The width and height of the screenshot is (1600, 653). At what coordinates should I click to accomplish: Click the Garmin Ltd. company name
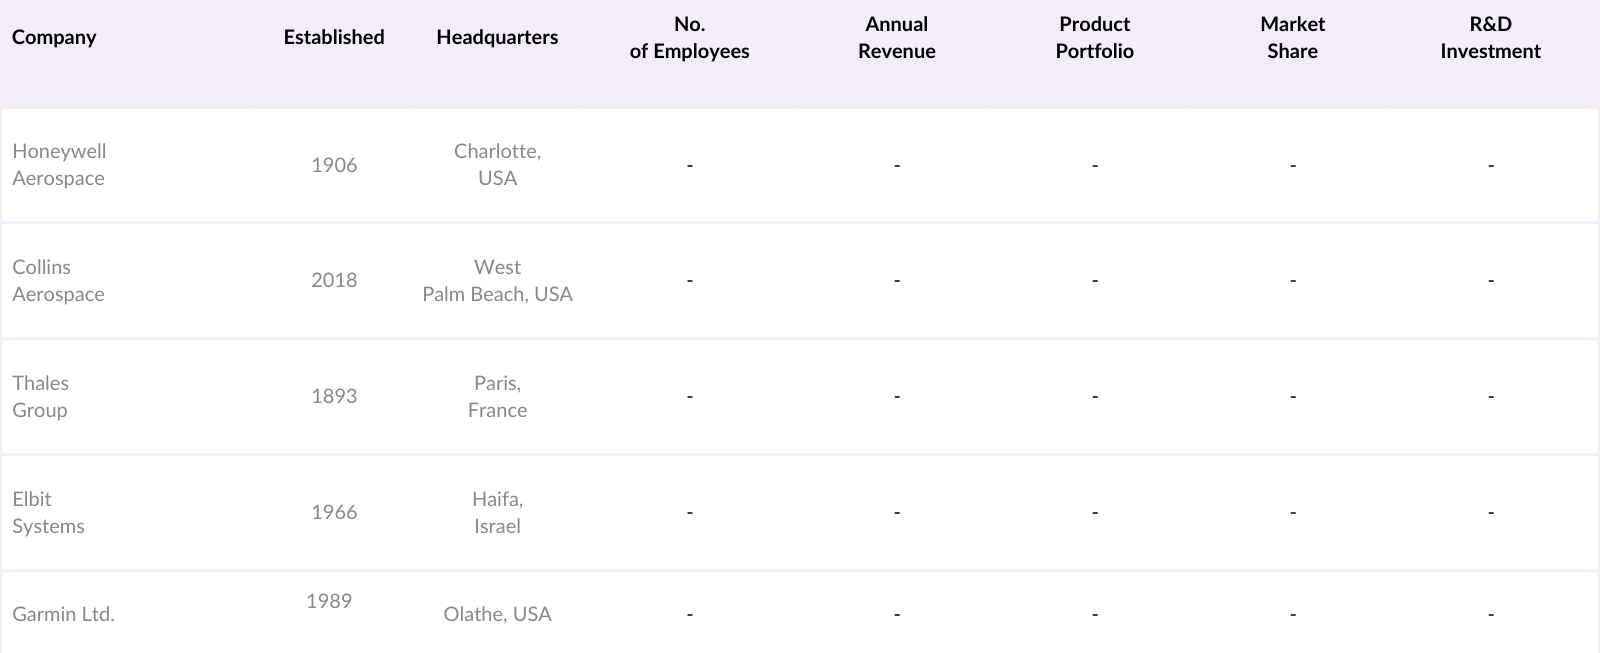63,614
